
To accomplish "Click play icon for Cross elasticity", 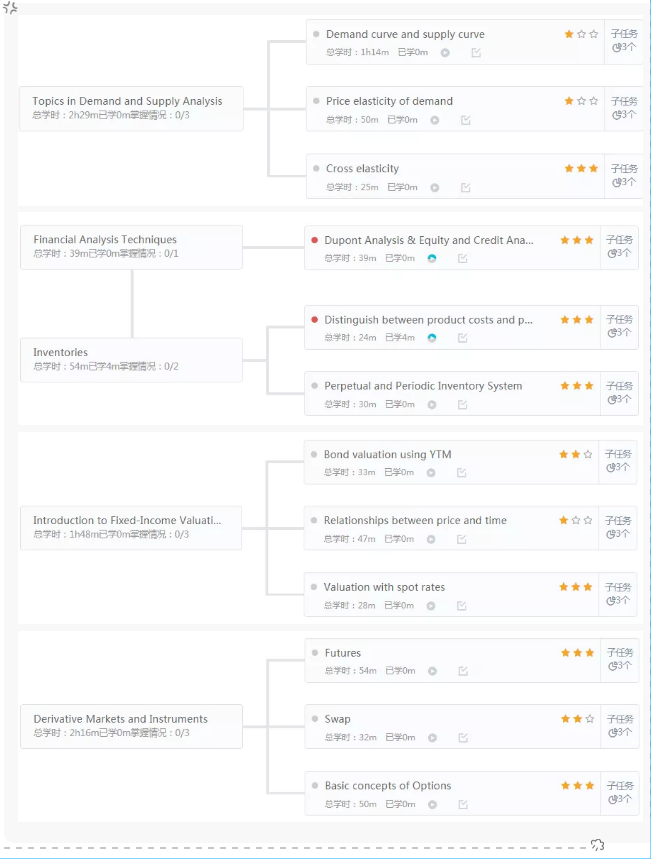I will coord(434,187).
